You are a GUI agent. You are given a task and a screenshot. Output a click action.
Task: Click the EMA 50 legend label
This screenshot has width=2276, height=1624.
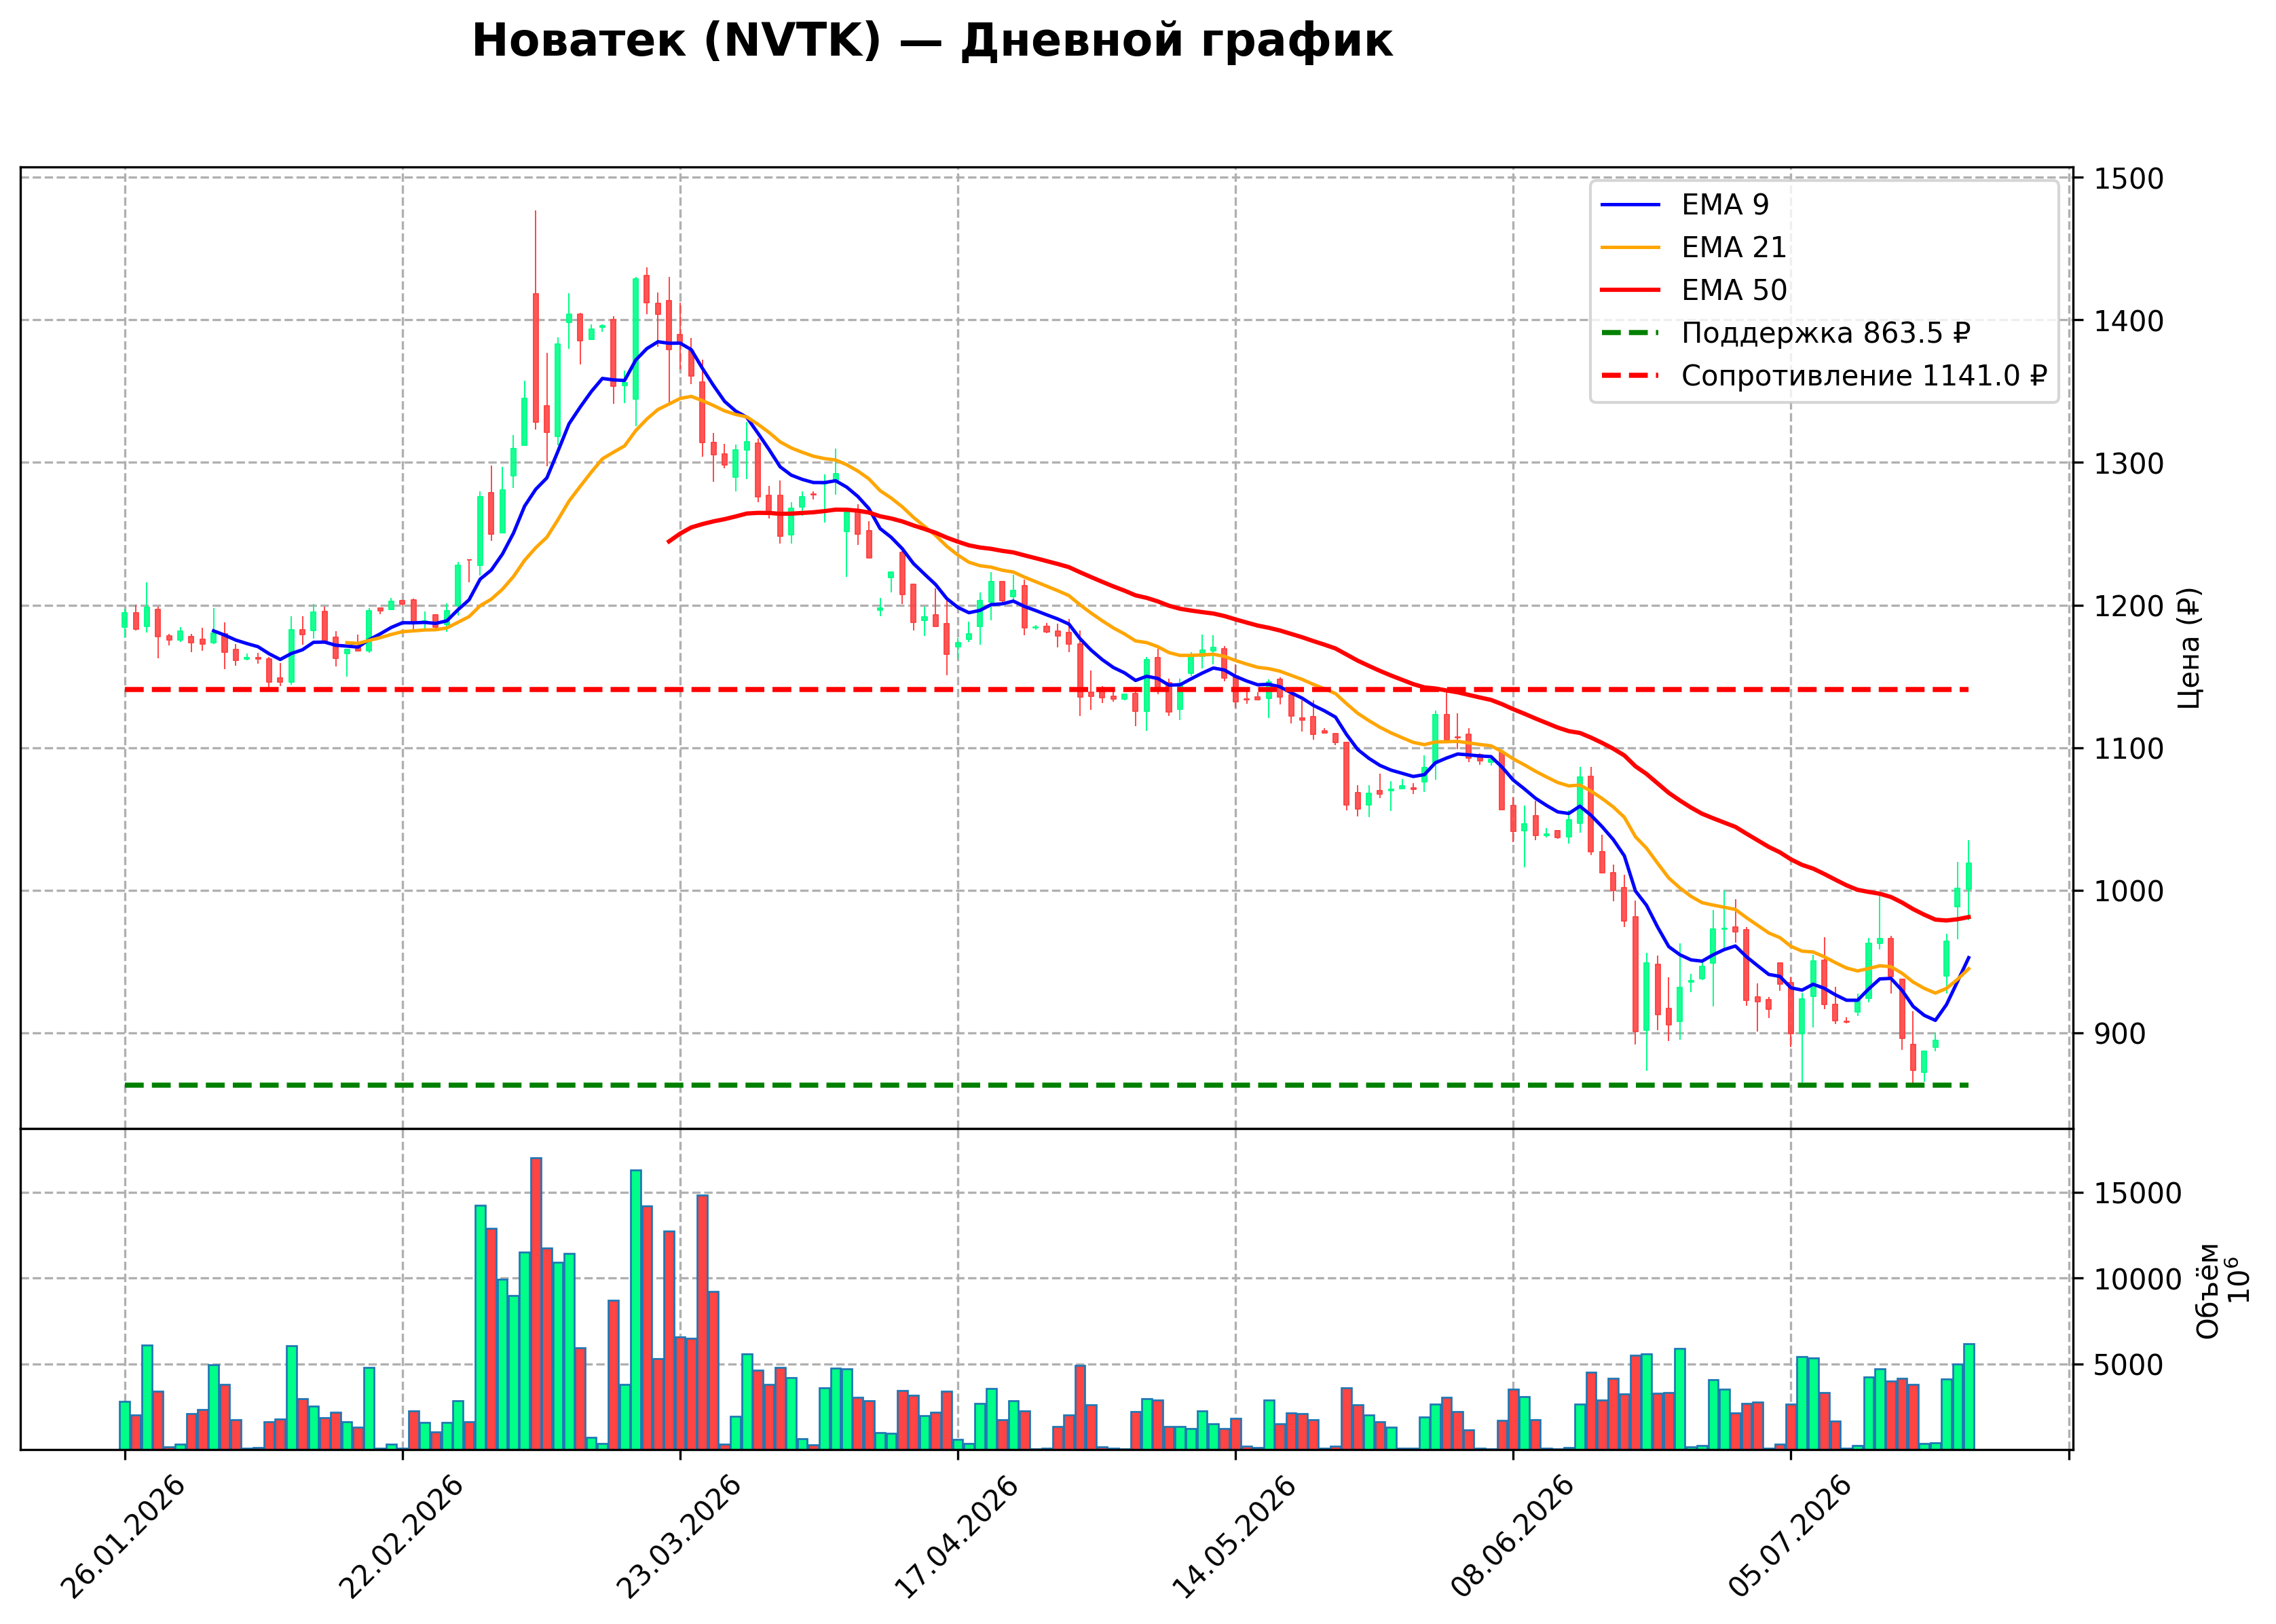(1734, 290)
